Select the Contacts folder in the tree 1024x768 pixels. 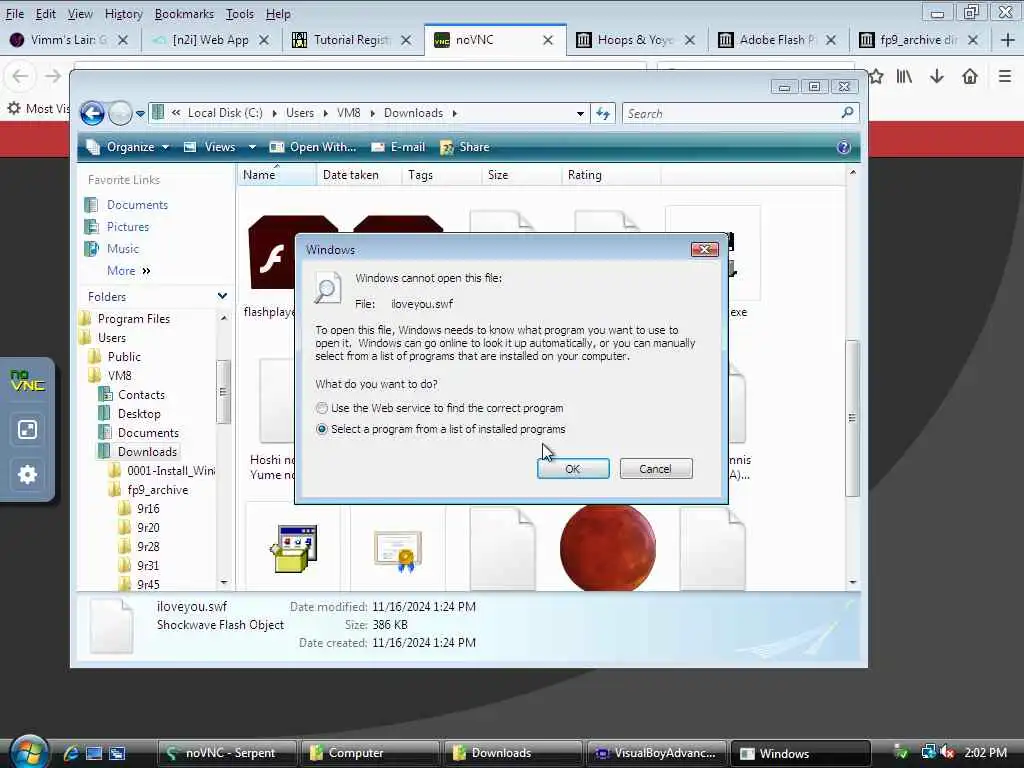[140, 394]
